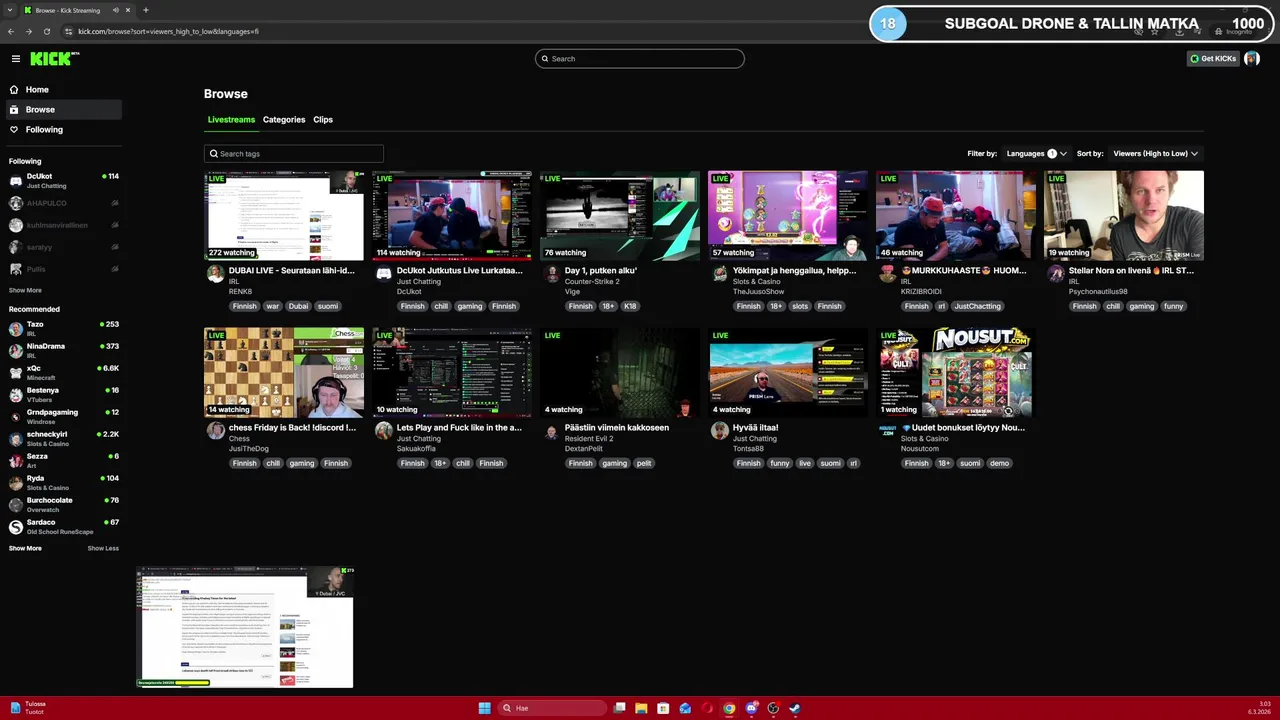Open NinaDrama channel in Recommended
1280x720 pixels.
pyautogui.click(x=64, y=351)
